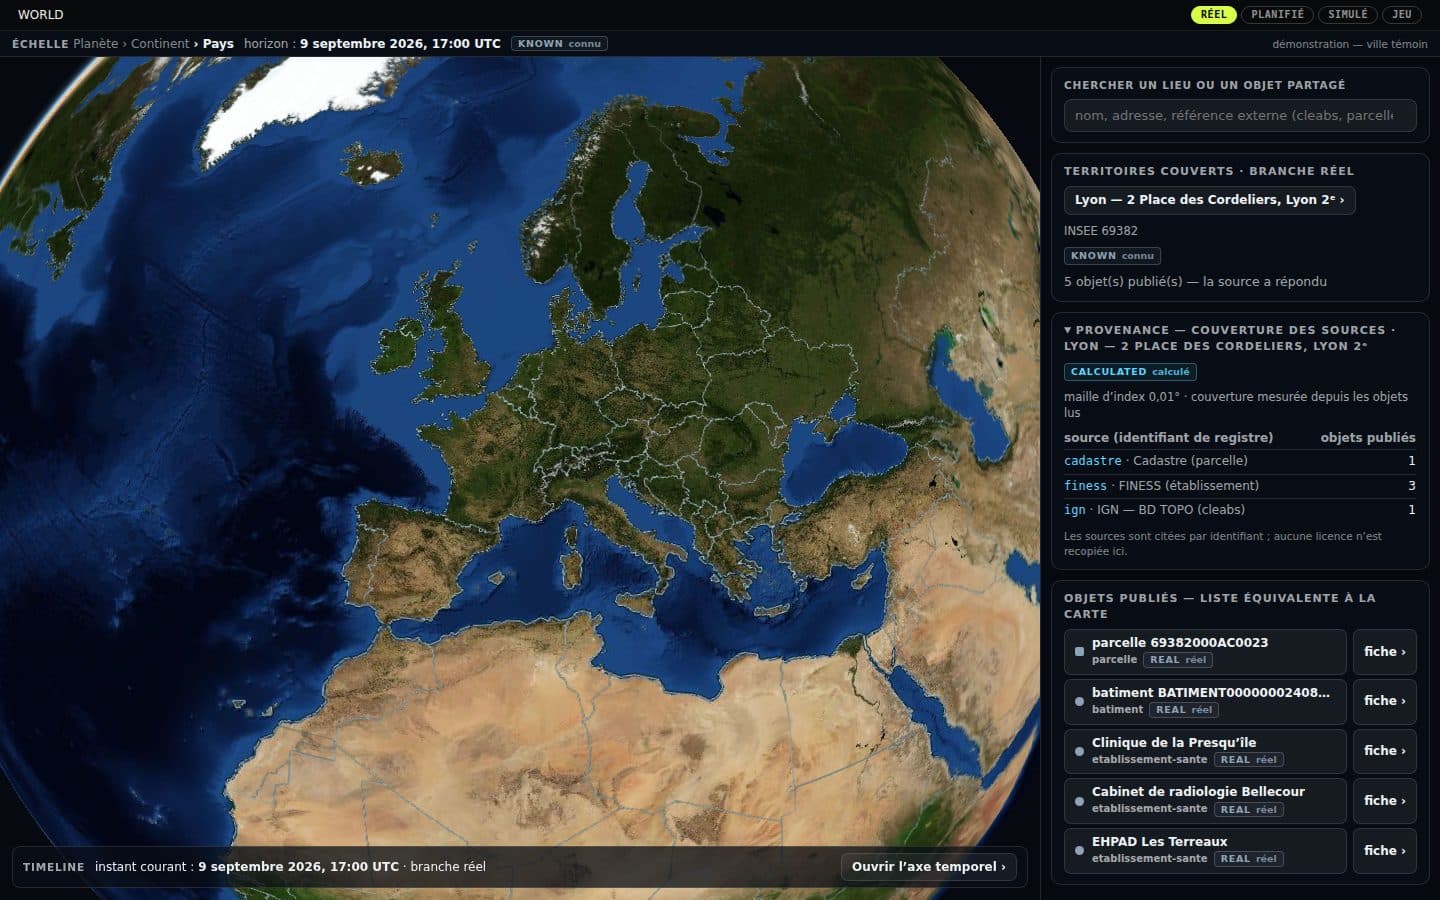Select the Pays scale breadcrumb
Screen dimensions: 1440x900
pos(218,44)
